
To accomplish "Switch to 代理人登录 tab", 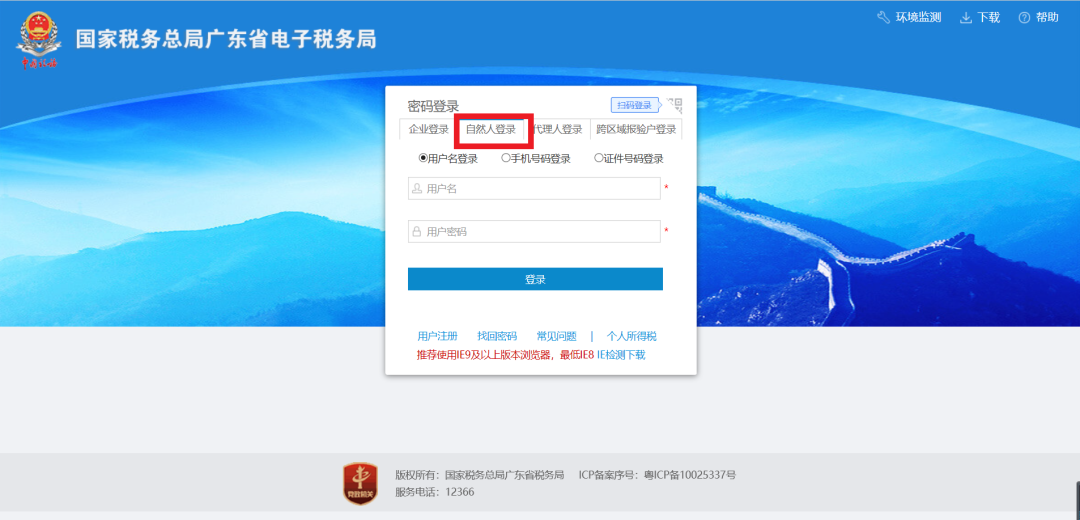I will point(557,129).
